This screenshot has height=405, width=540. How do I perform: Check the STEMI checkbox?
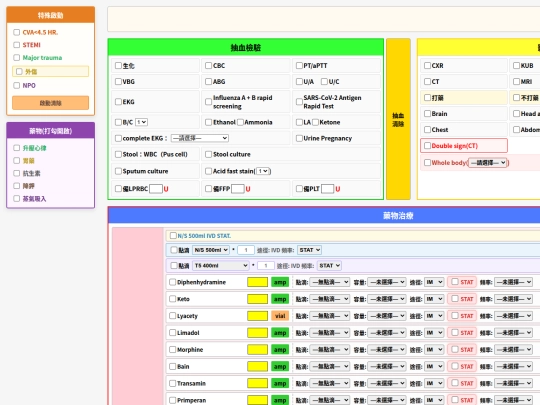coord(17,45)
